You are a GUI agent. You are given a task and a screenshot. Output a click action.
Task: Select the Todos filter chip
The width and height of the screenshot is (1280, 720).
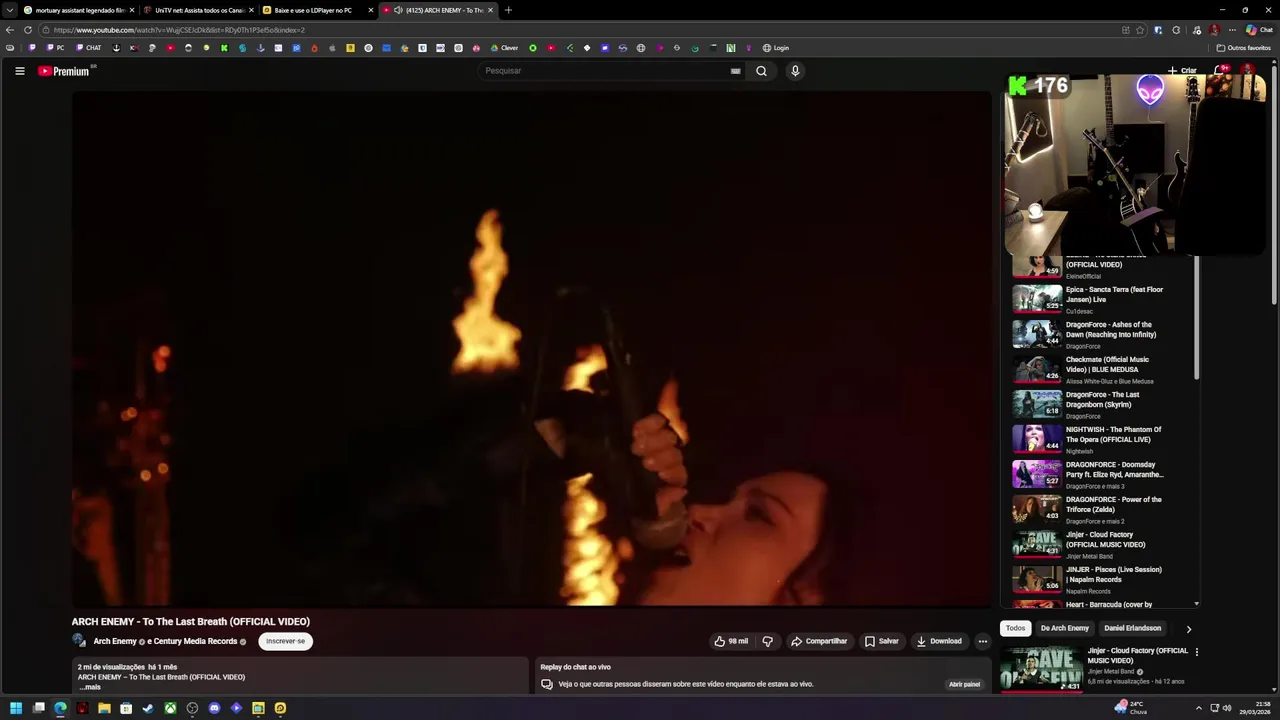tap(1016, 628)
